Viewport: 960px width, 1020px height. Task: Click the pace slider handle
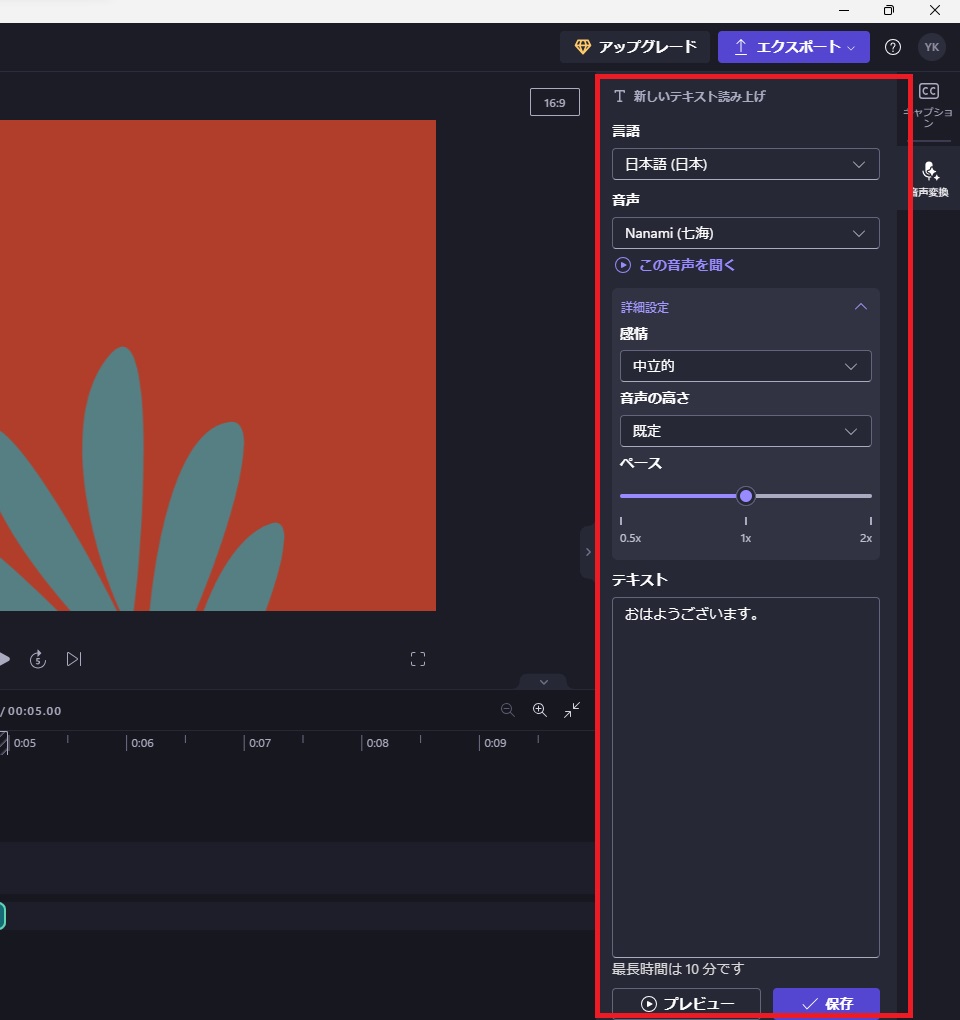click(746, 496)
